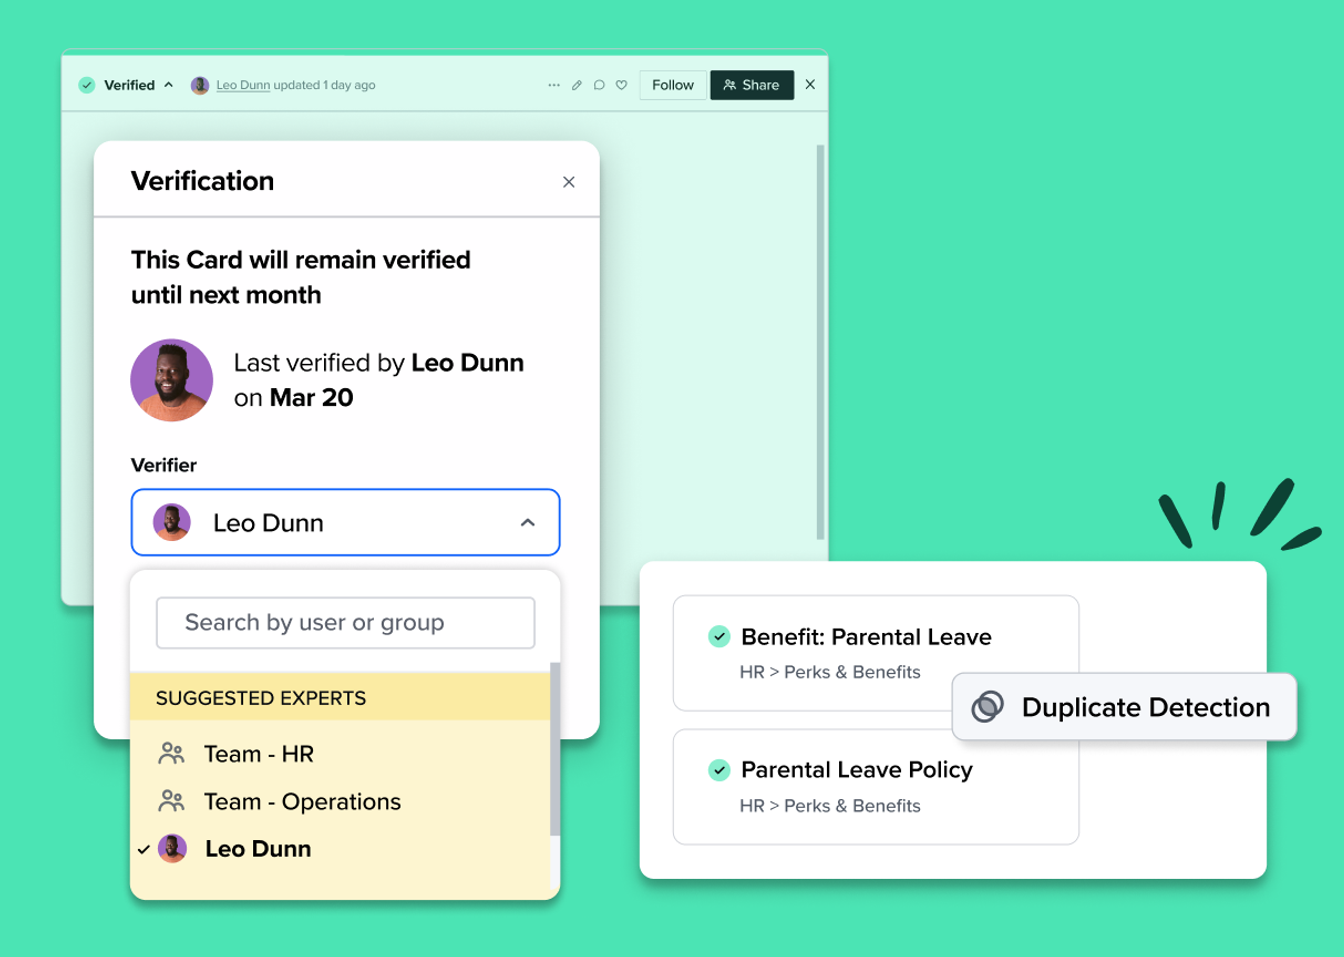This screenshot has height=957, width=1344.
Task: Click the edit pencil icon
Action: point(576,85)
